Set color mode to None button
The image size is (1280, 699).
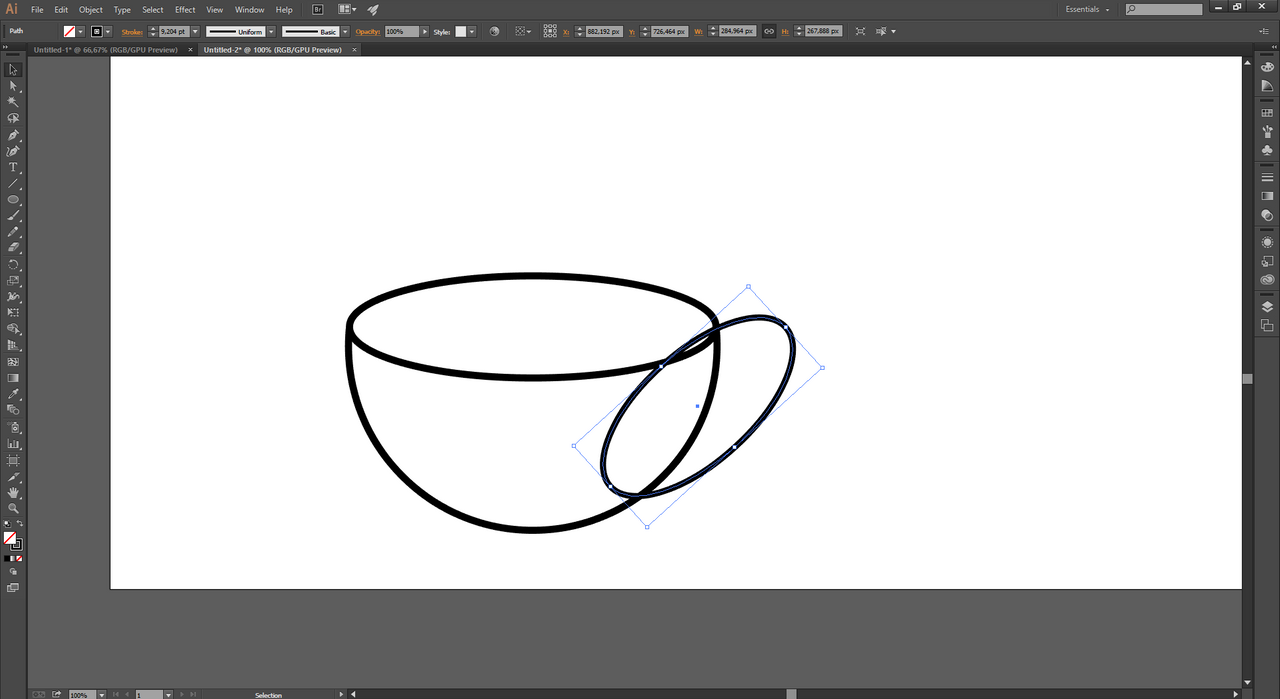pyautogui.click(x=19, y=558)
